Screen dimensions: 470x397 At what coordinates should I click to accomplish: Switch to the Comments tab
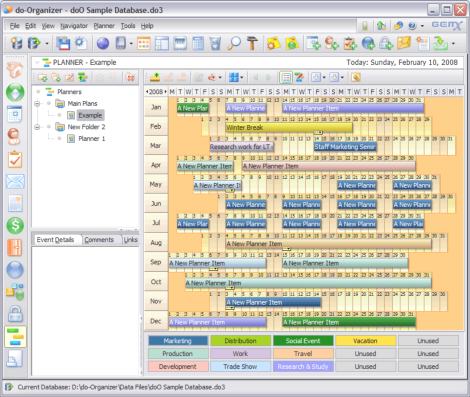(x=99, y=240)
